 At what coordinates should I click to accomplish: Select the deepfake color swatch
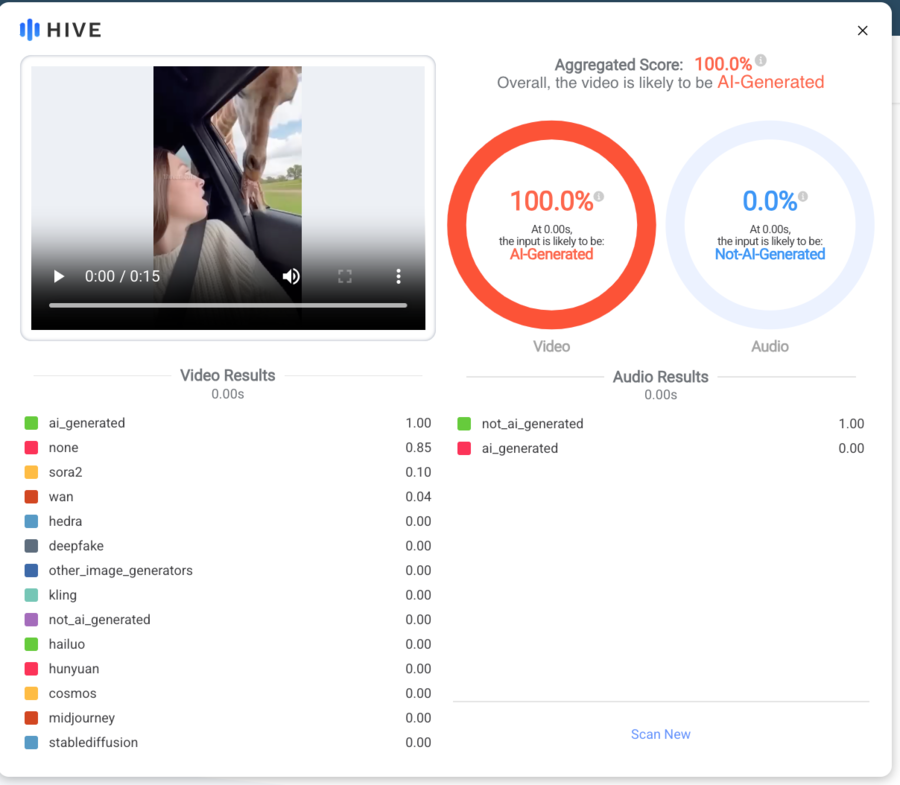(31, 546)
